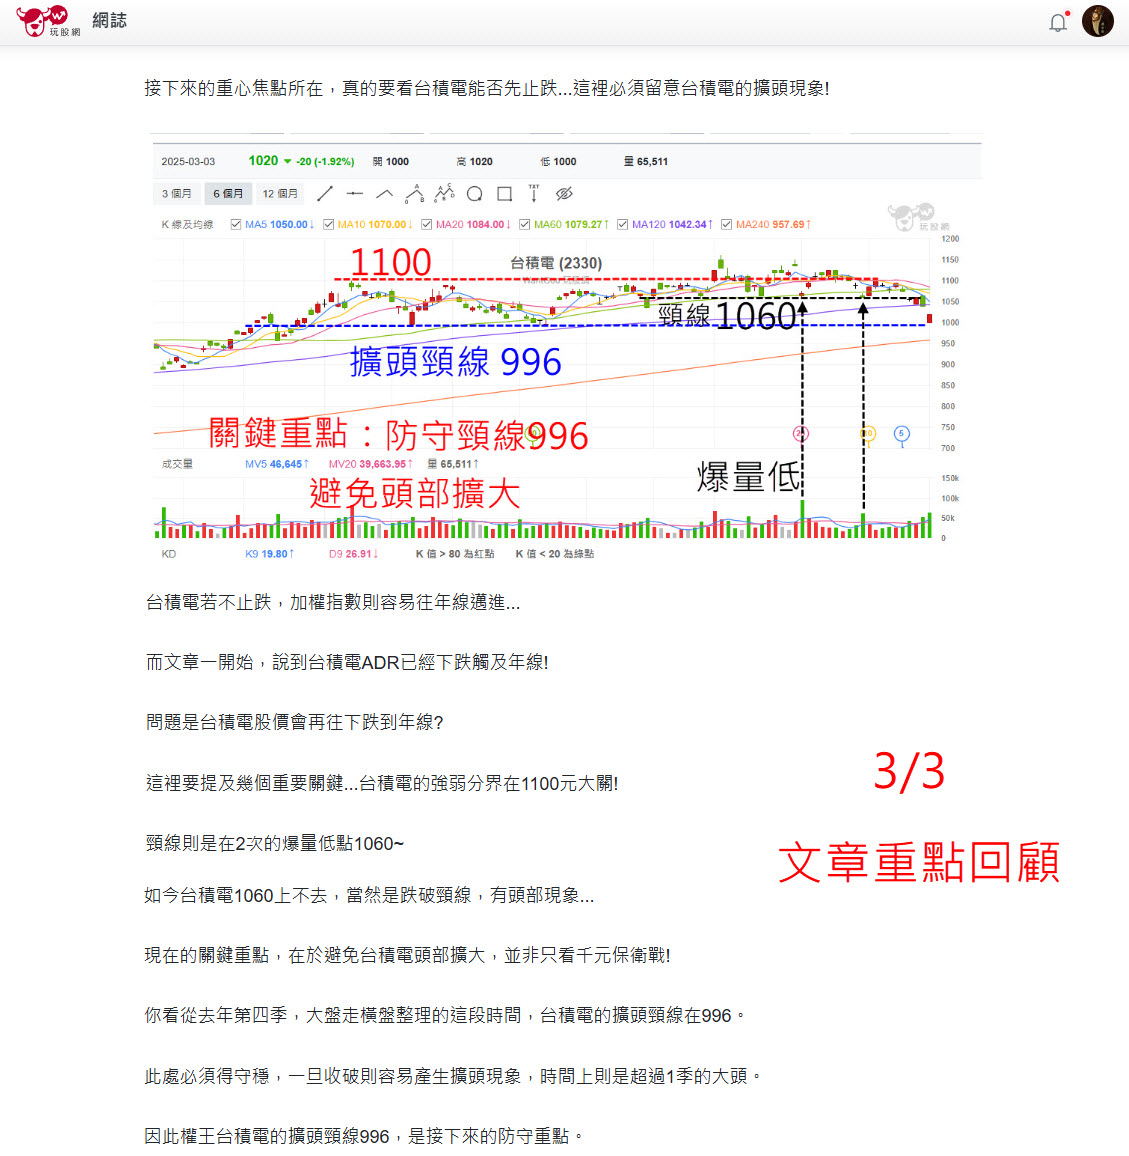Hide chart drawings with the eye-slash icon

click(564, 193)
